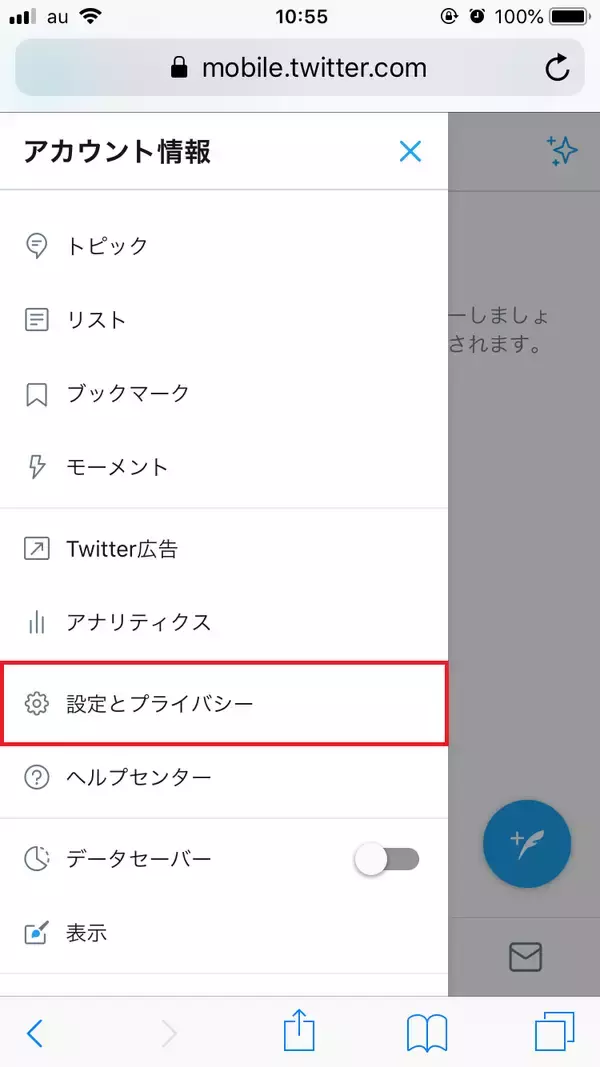Open the 表示 display settings
The width and height of the screenshot is (600, 1067).
(86, 933)
